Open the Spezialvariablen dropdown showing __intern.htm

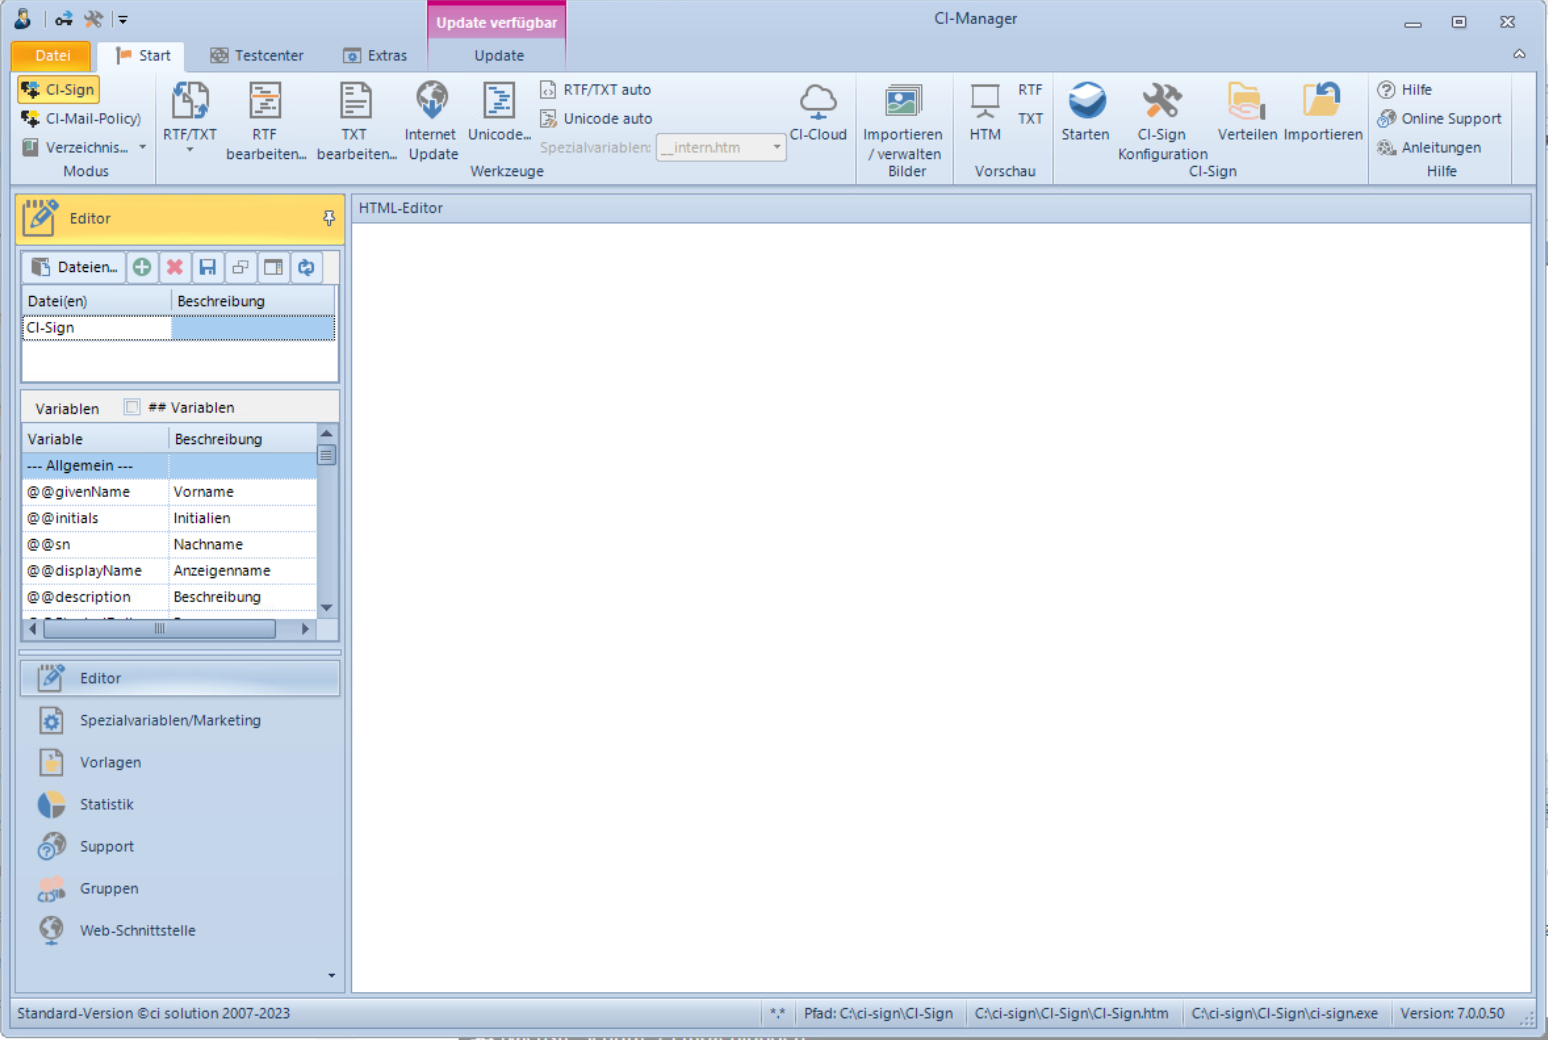[x=776, y=147]
